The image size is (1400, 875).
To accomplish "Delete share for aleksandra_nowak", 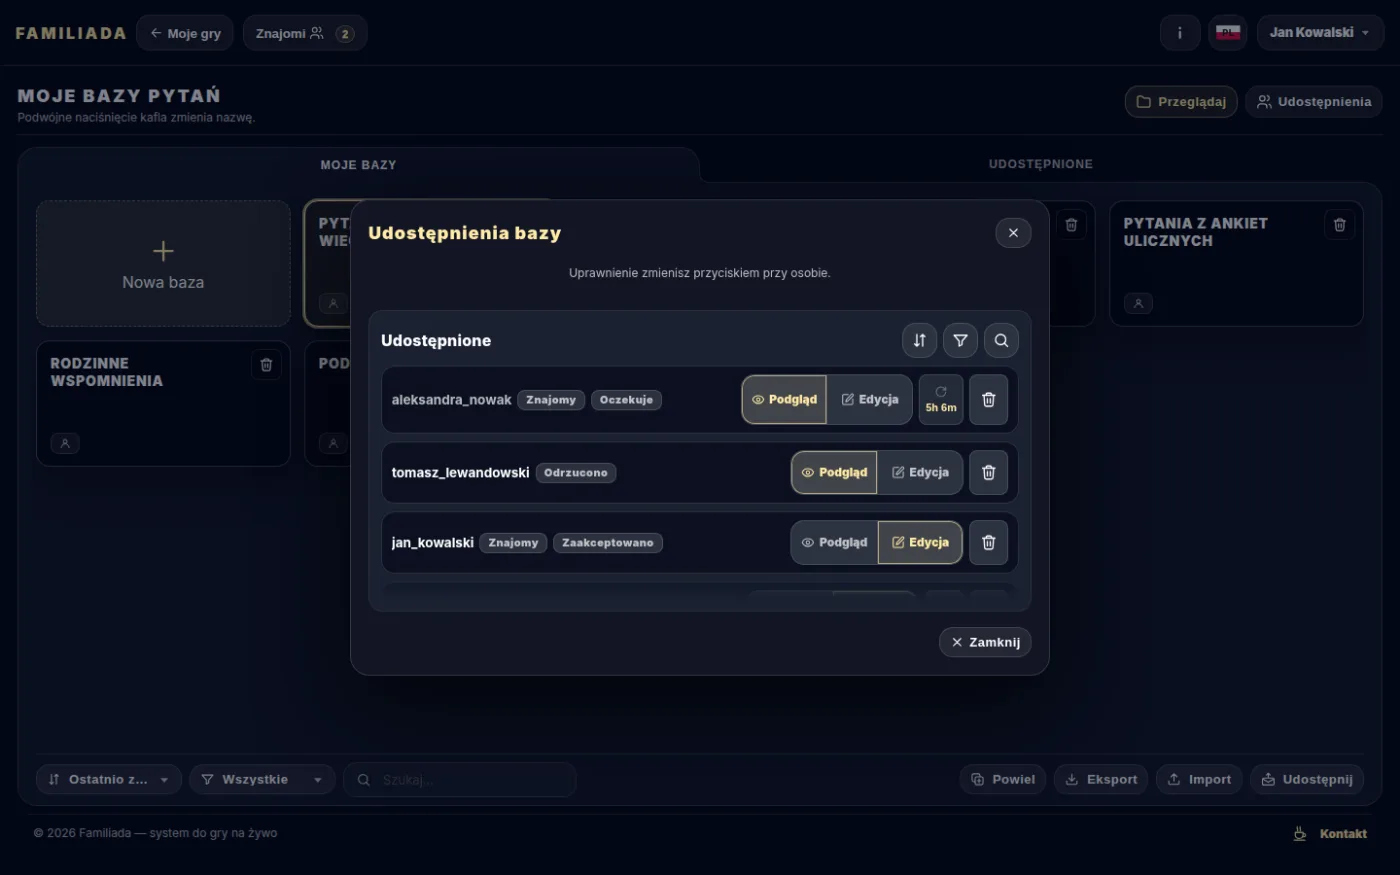I will click(988, 400).
